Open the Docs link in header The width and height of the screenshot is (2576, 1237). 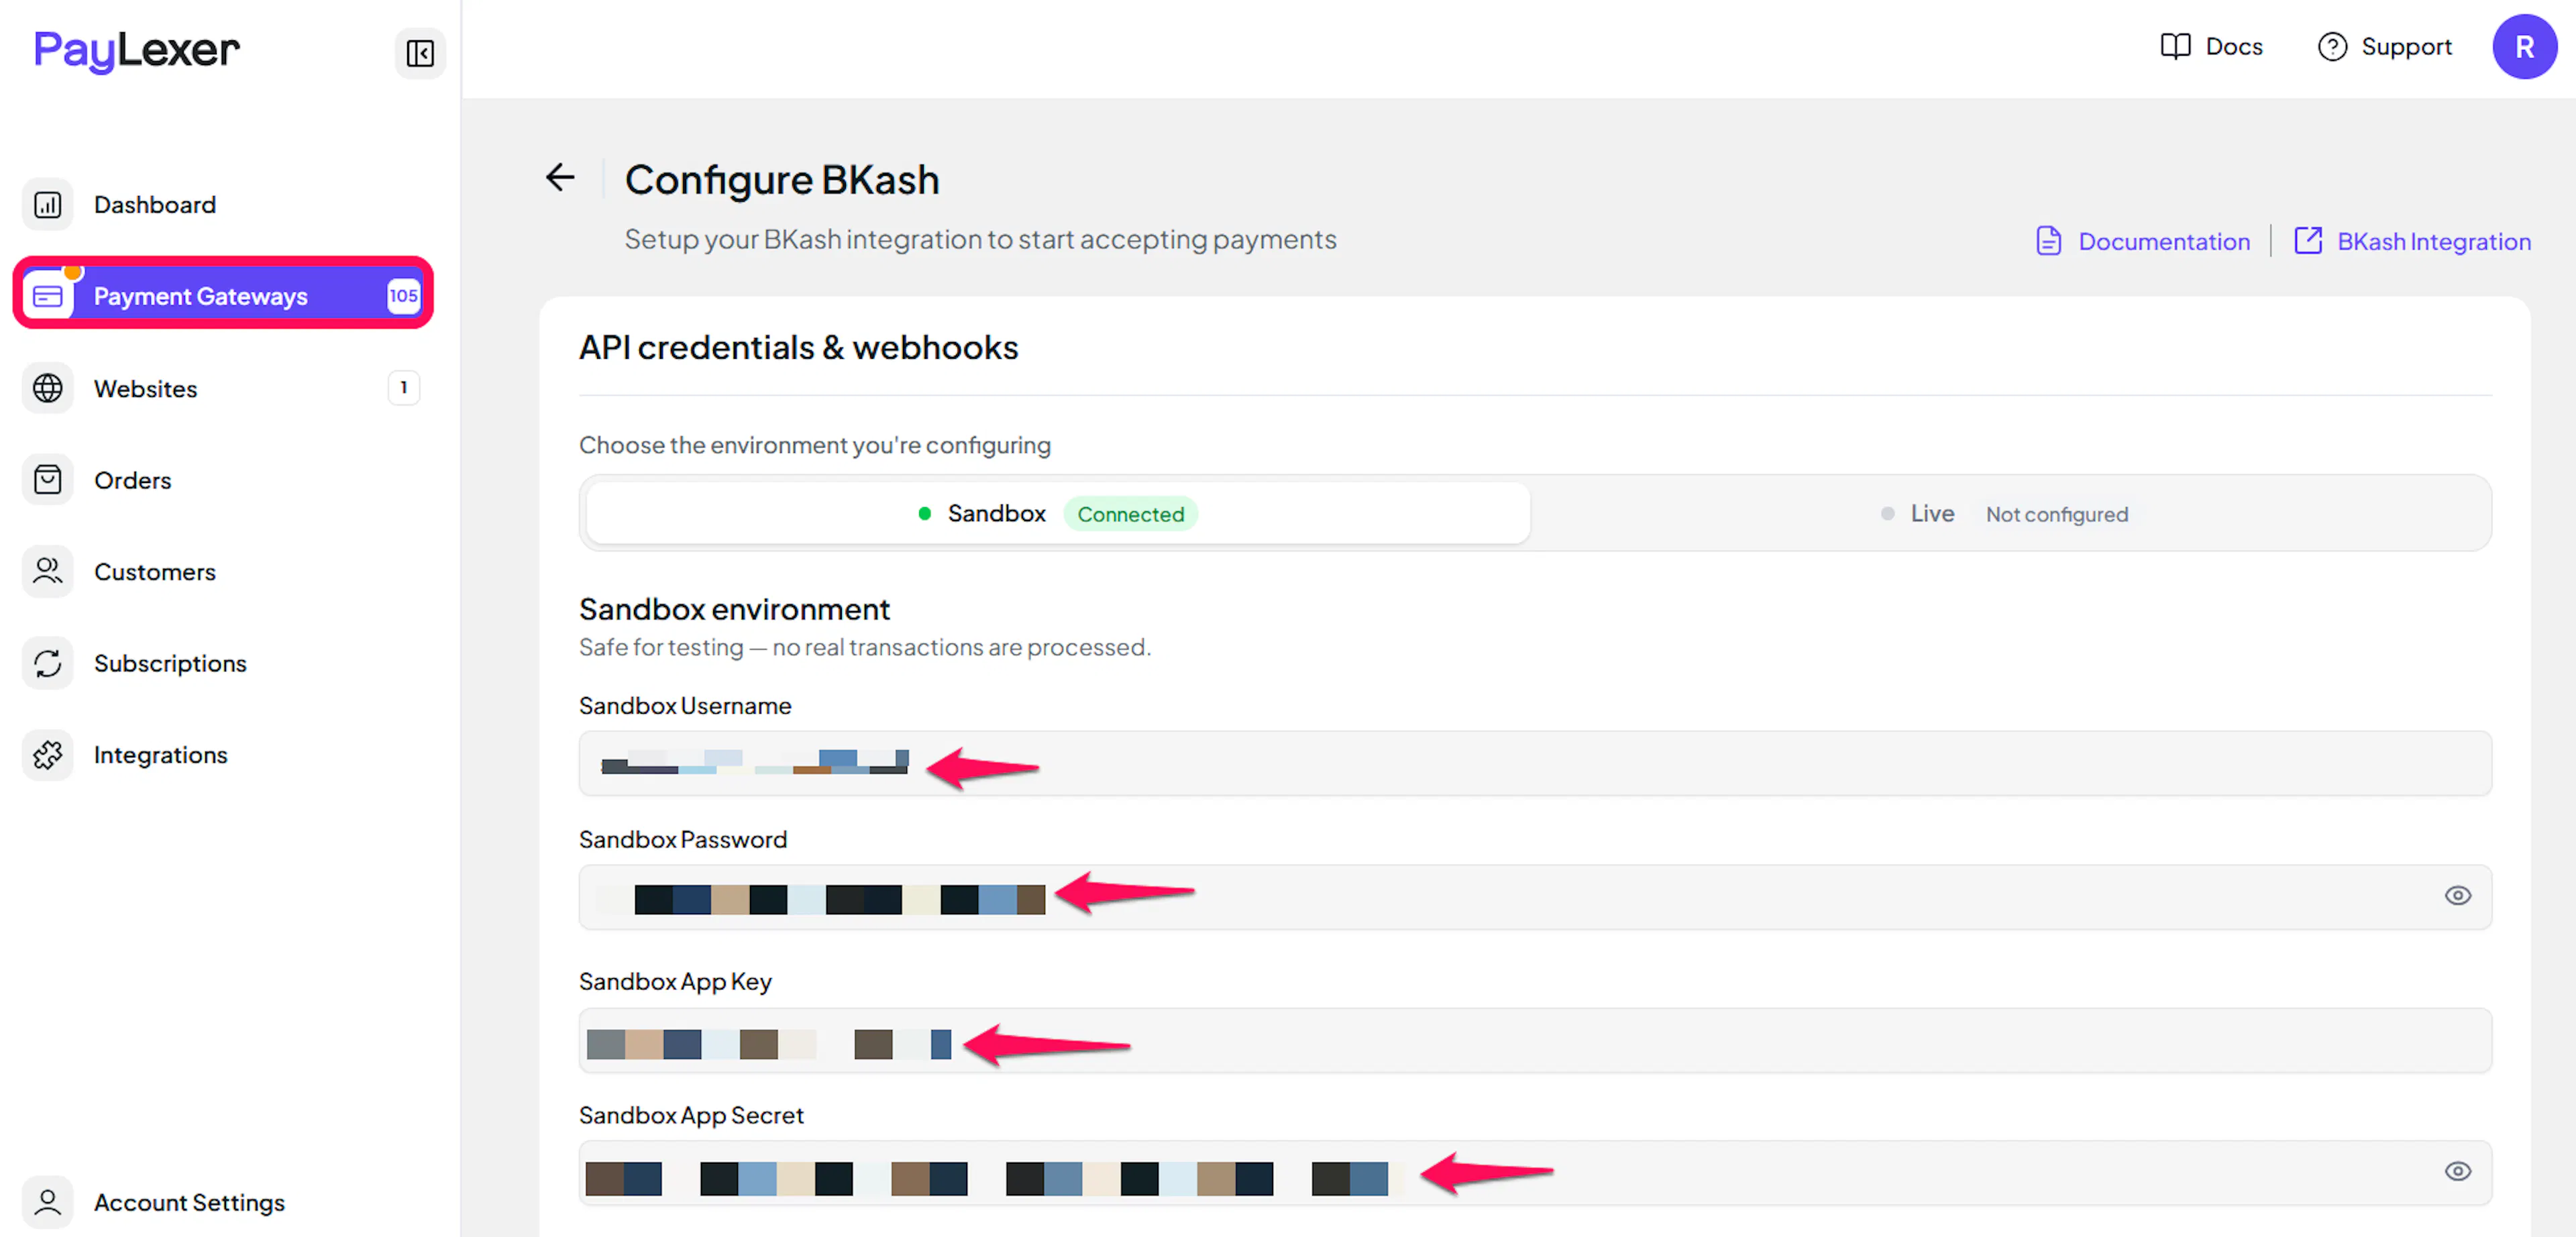click(x=2211, y=47)
